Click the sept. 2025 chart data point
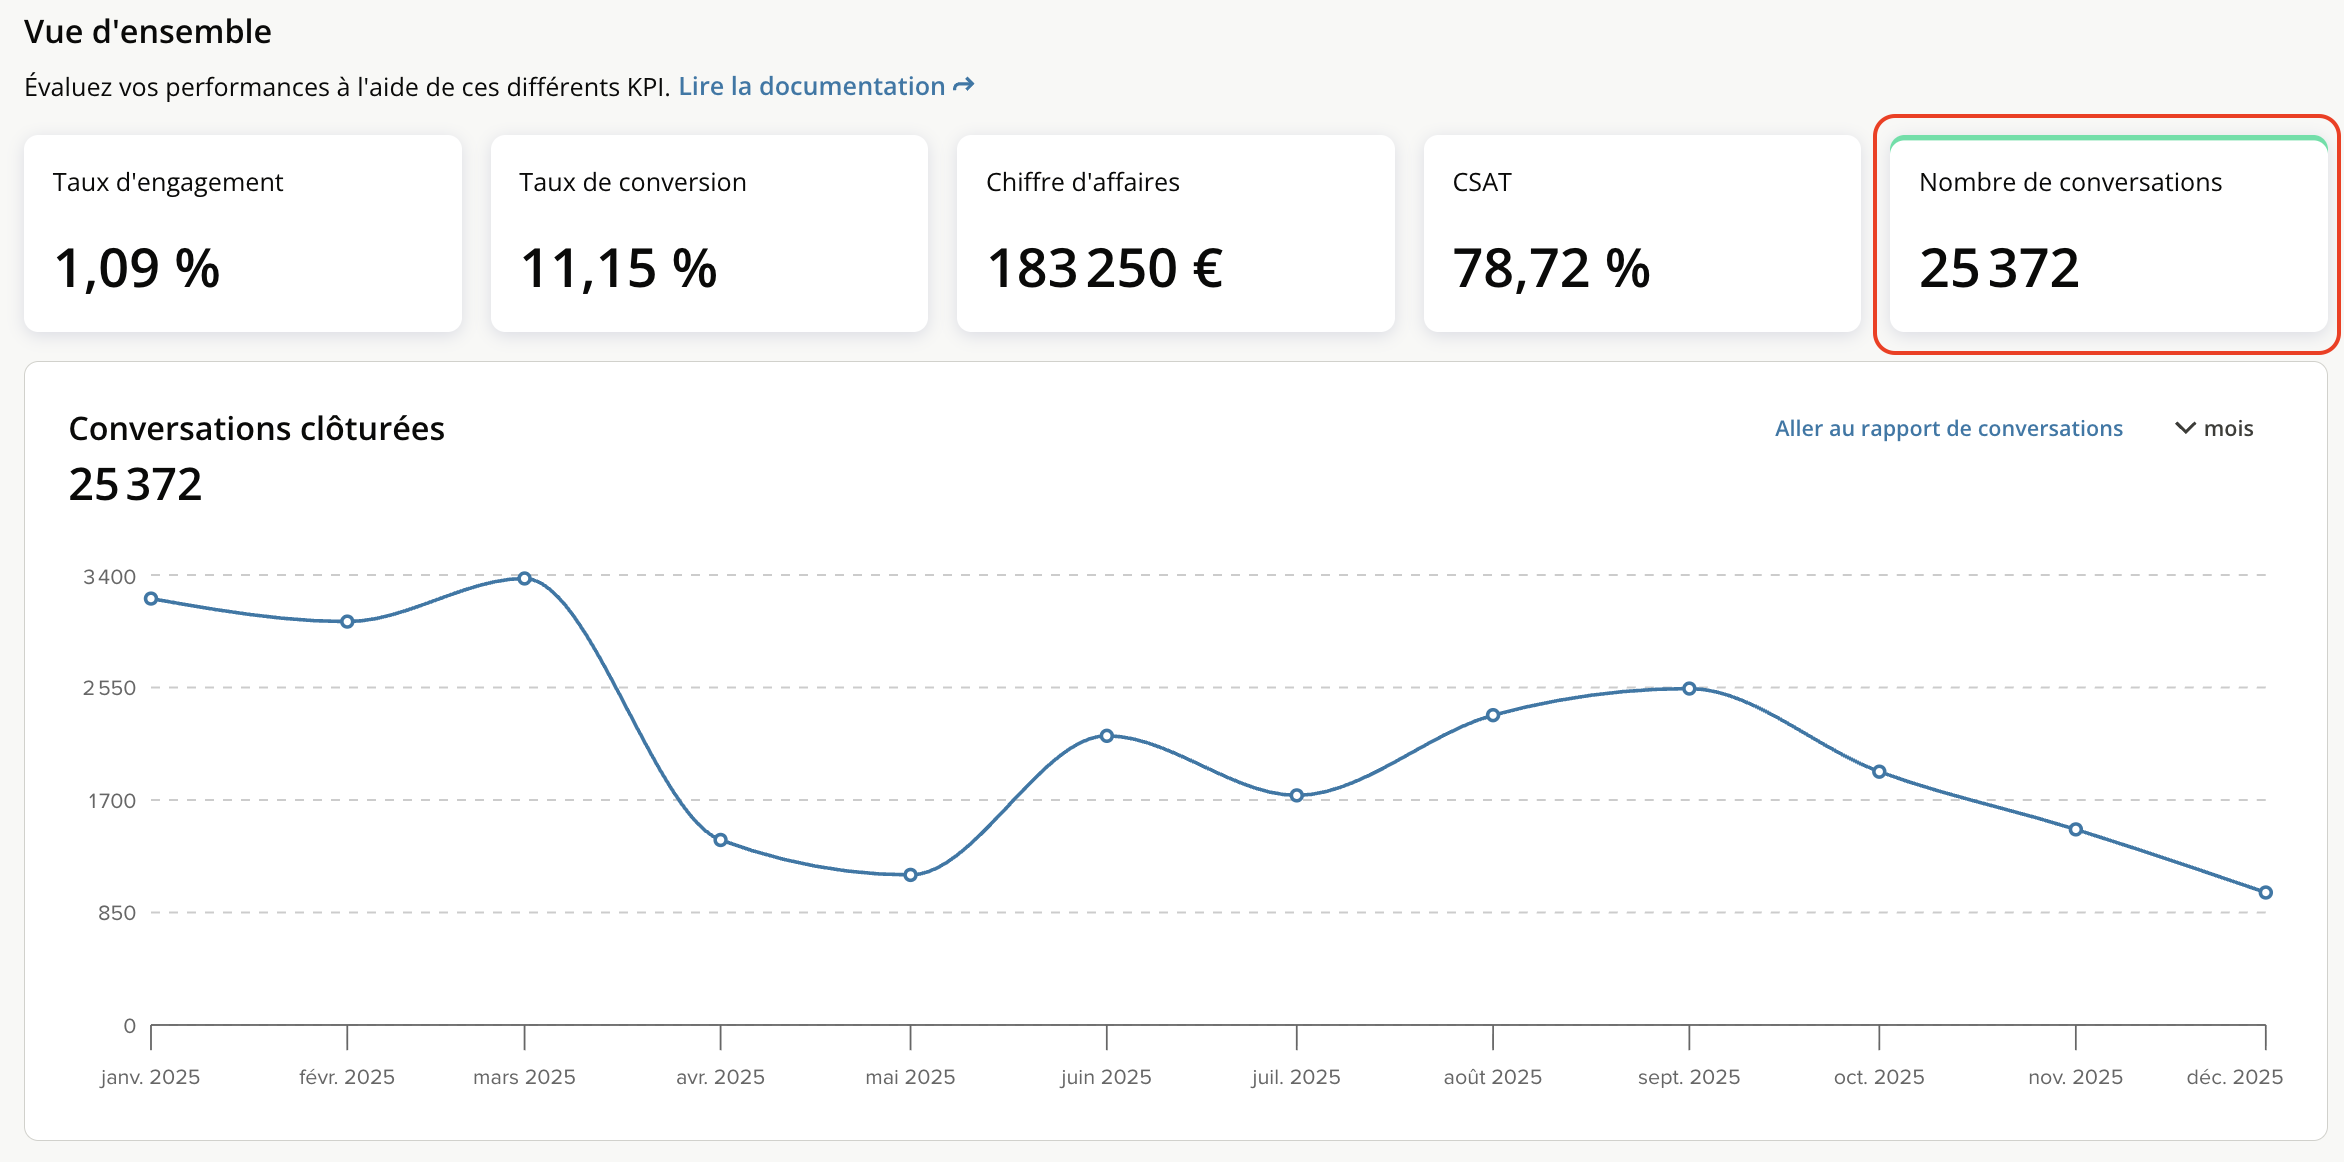 [x=1689, y=688]
